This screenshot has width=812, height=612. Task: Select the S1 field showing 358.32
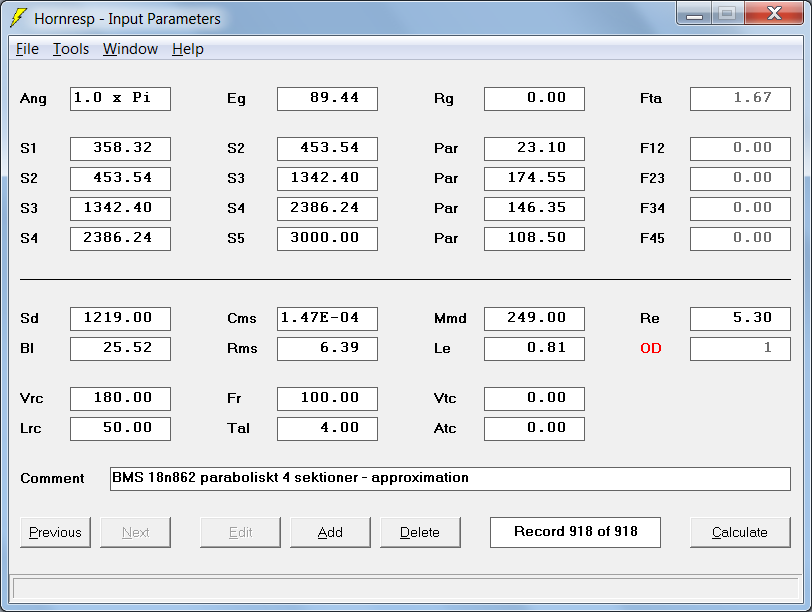click(x=120, y=149)
